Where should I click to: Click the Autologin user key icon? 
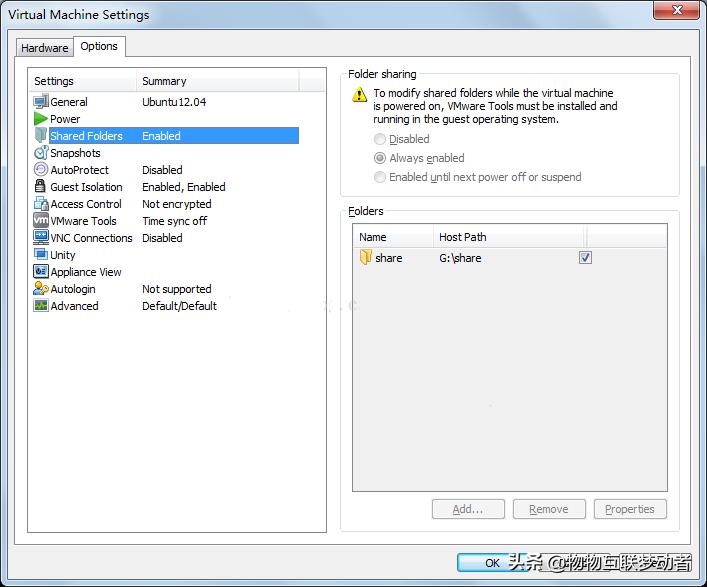pos(41,288)
